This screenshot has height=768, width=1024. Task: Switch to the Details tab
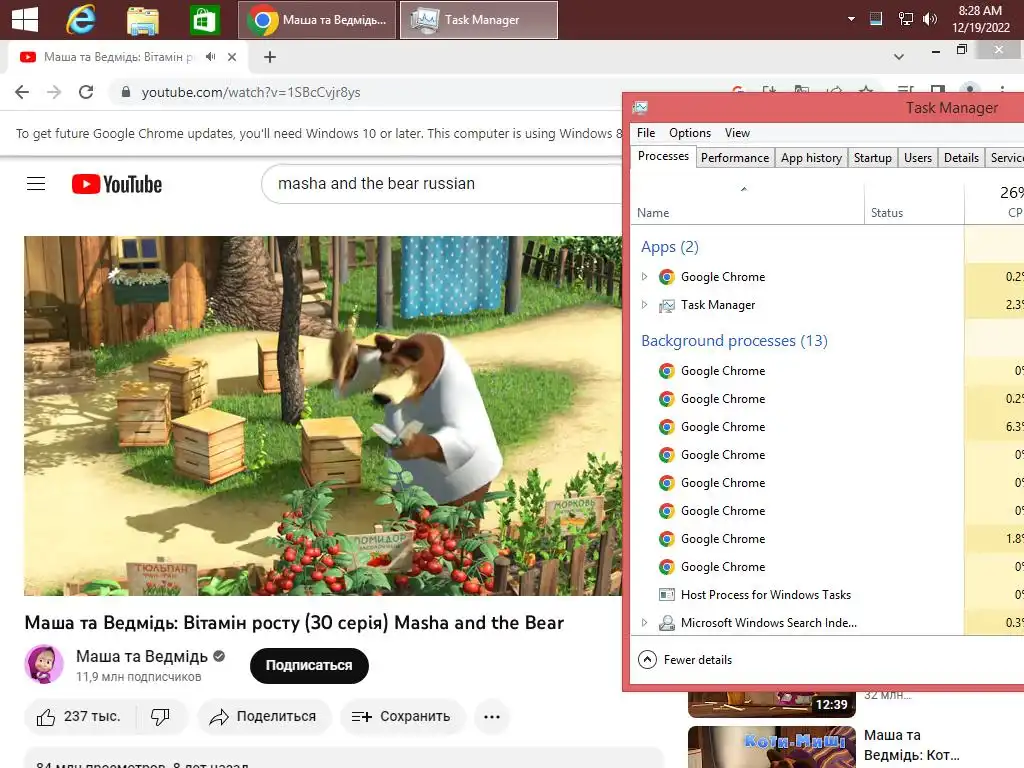[x=961, y=158]
